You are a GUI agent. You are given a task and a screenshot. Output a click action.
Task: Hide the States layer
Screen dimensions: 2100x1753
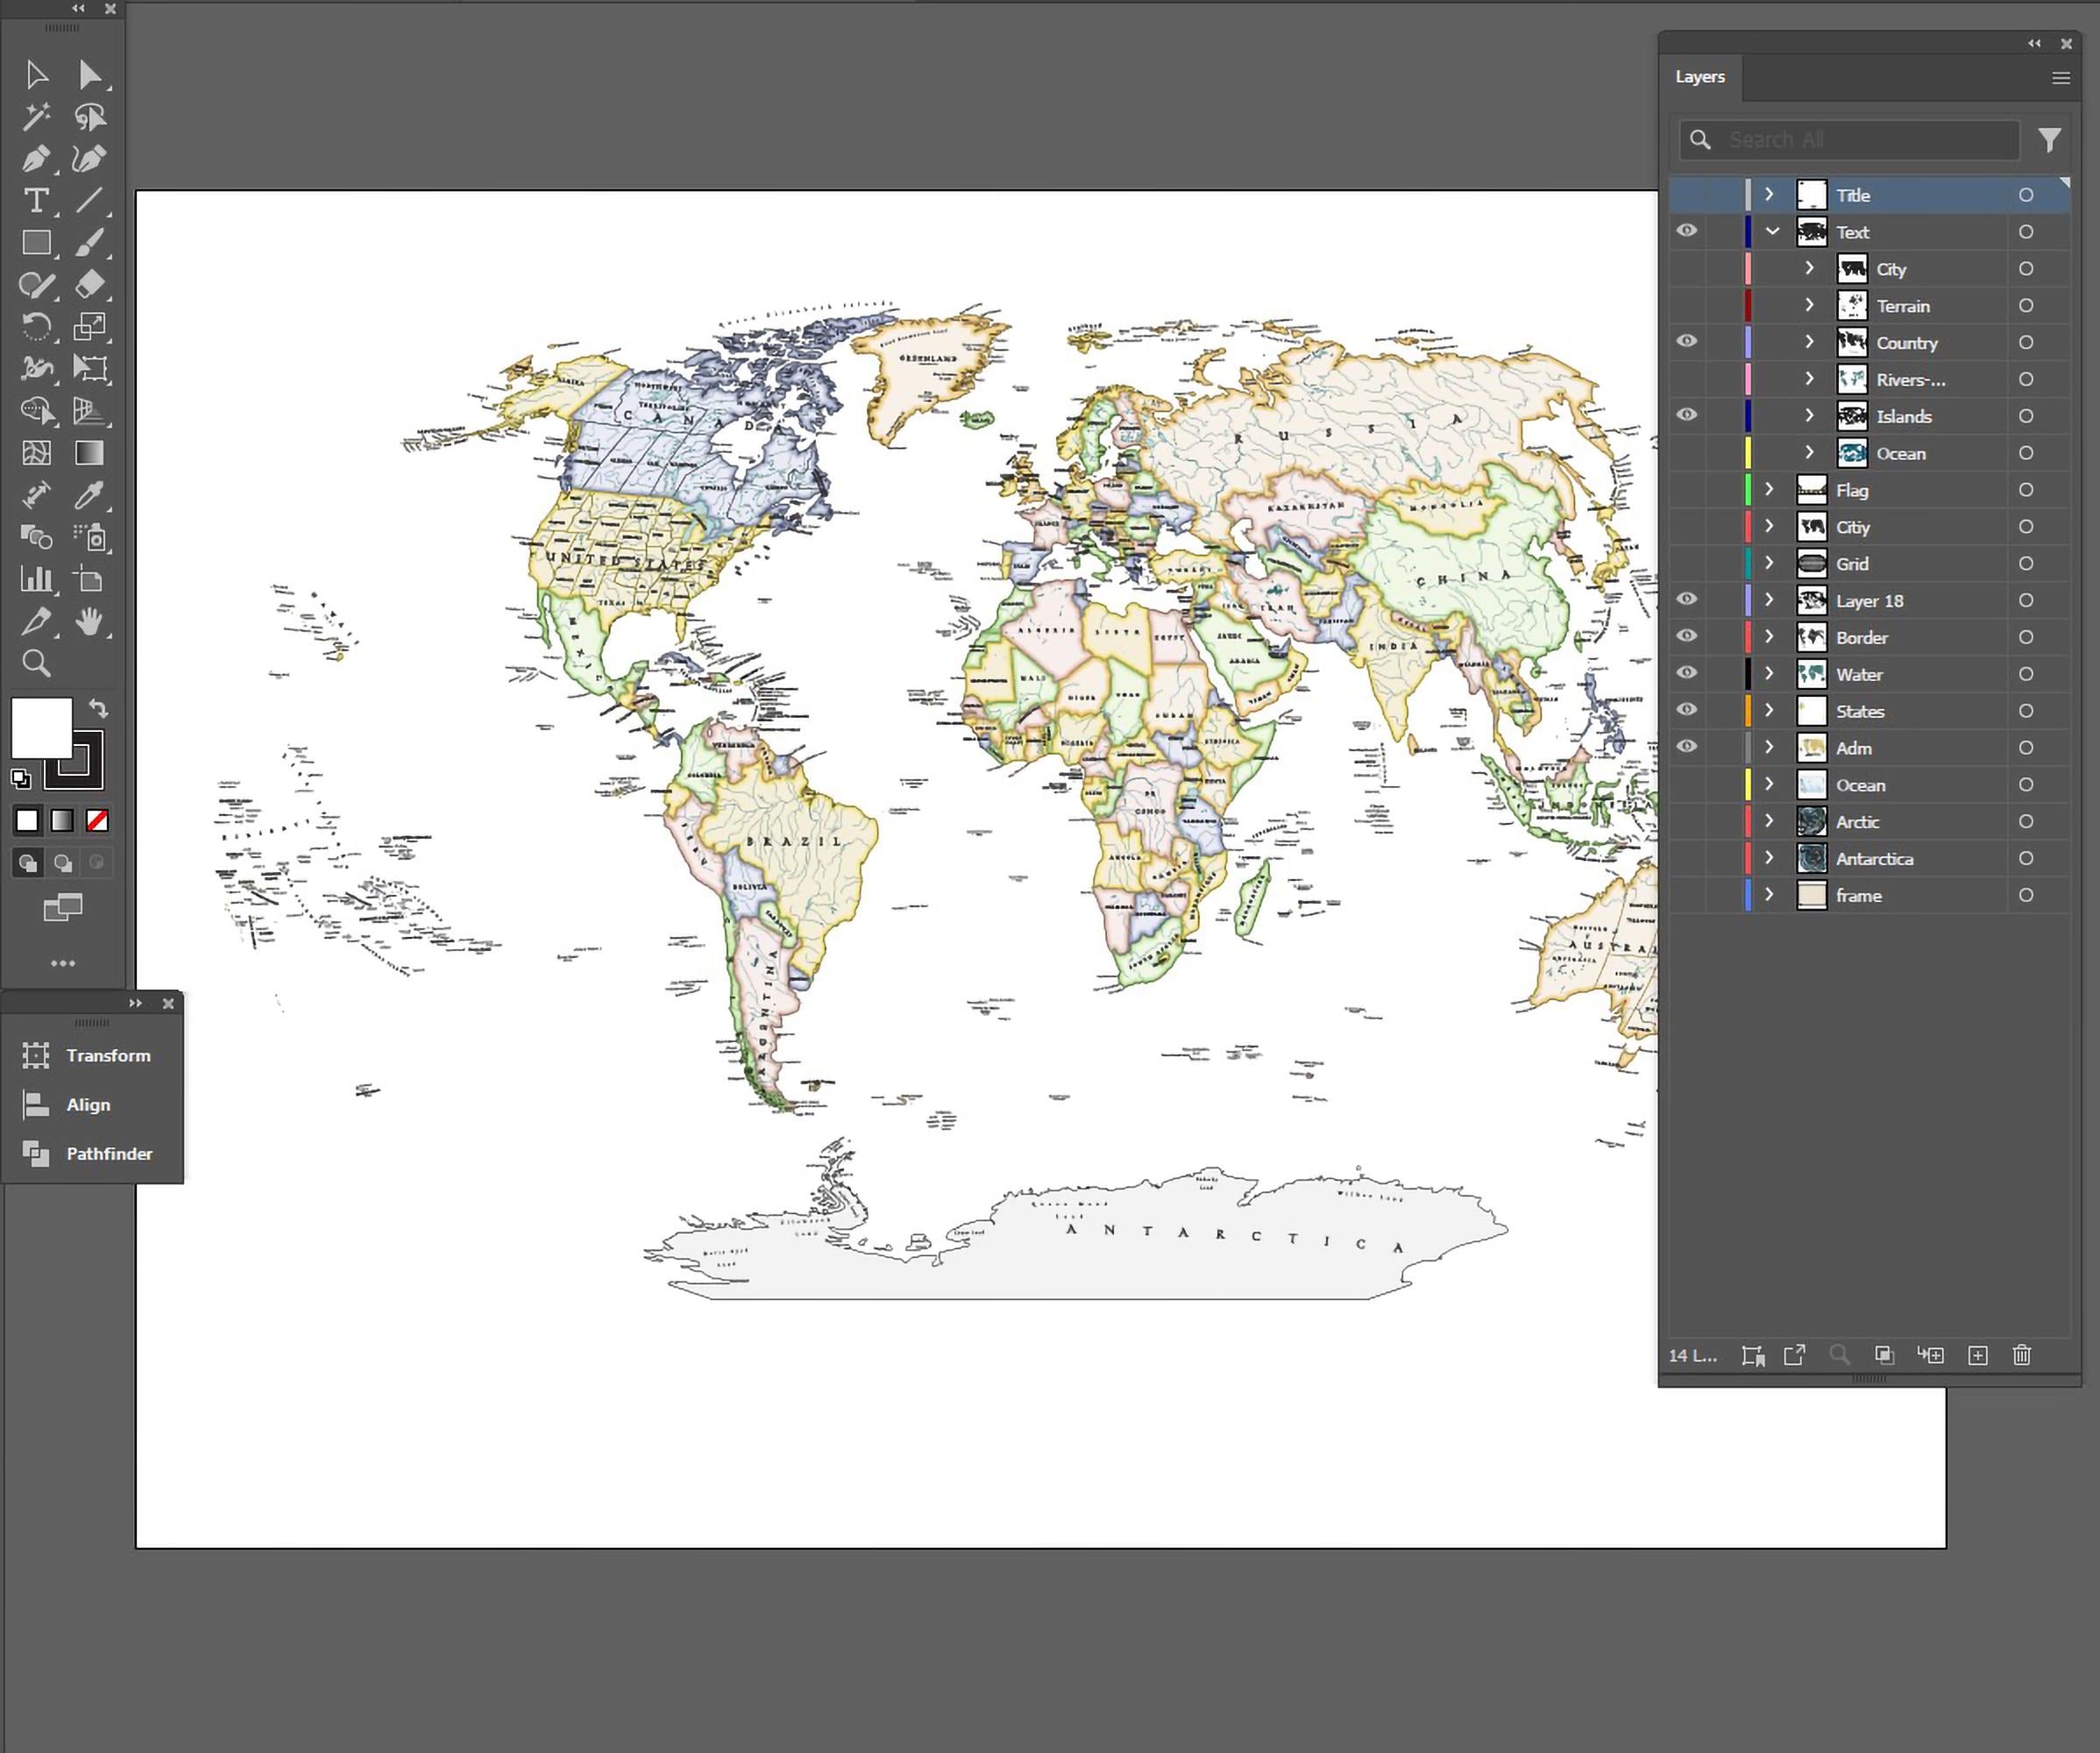[1687, 710]
